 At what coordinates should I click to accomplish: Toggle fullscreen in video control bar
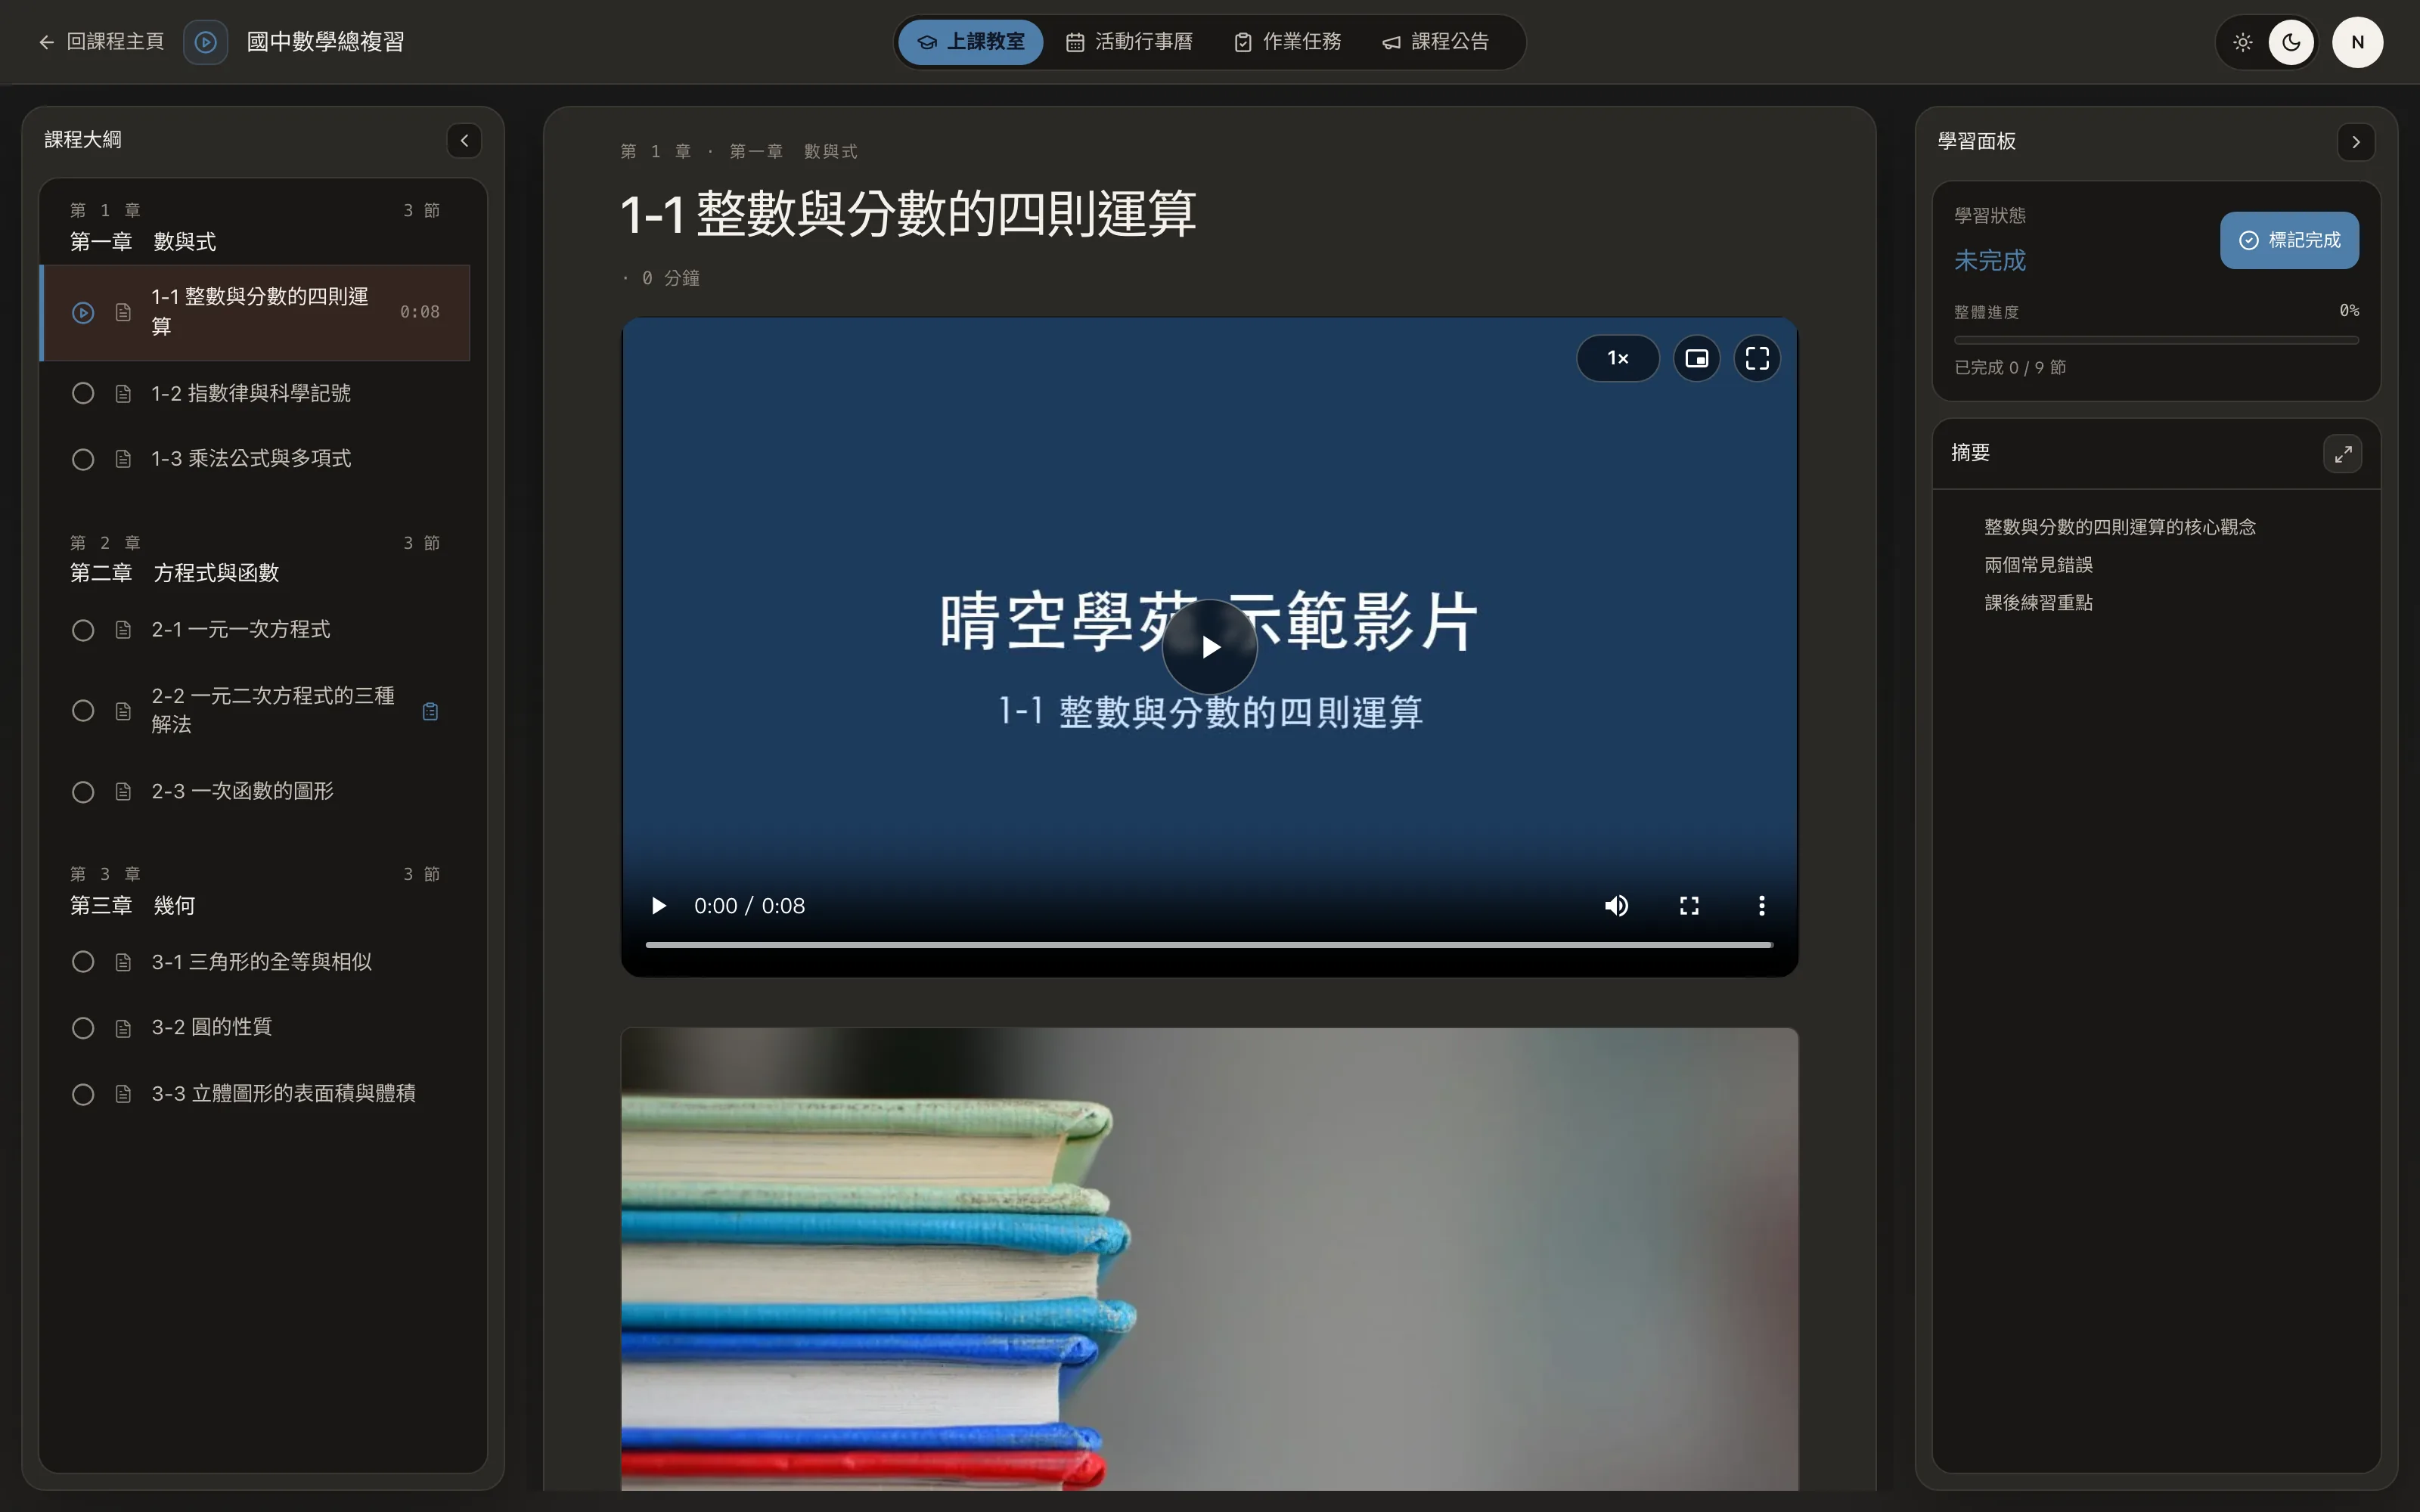(x=1689, y=906)
